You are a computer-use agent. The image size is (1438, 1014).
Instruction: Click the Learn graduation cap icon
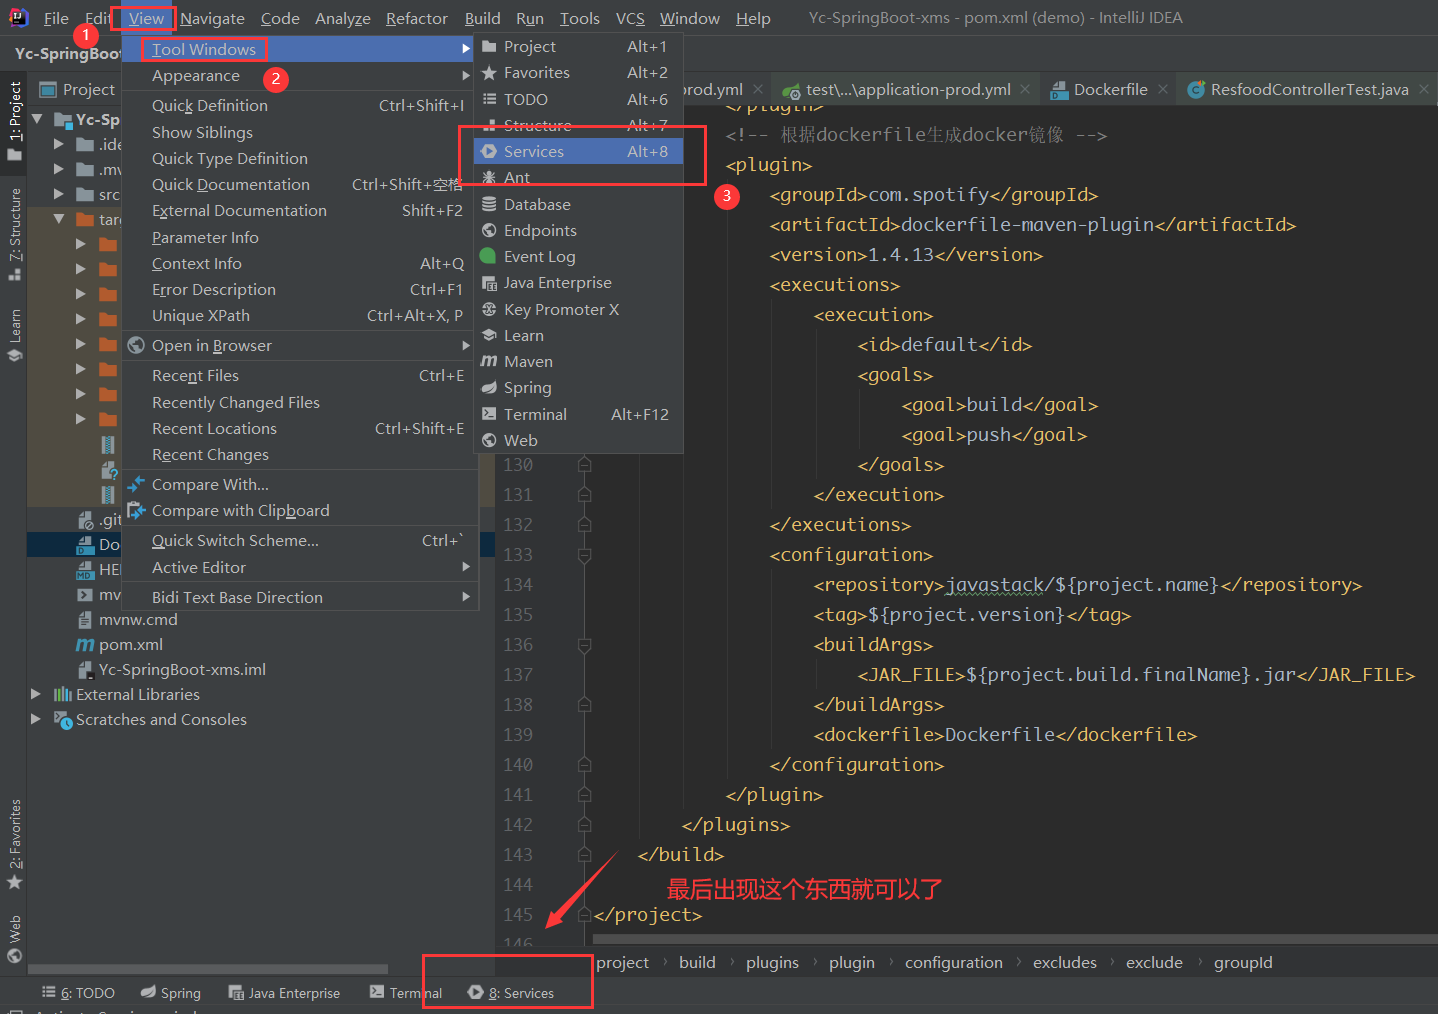(x=489, y=335)
